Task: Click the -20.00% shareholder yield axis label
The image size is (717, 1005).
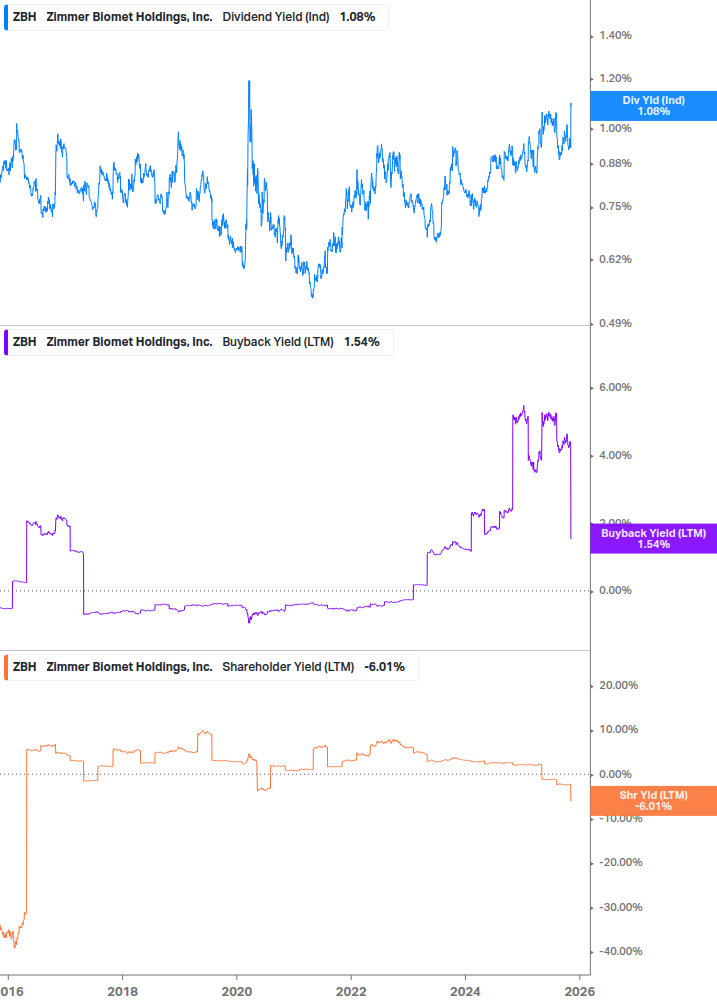Action: point(620,862)
